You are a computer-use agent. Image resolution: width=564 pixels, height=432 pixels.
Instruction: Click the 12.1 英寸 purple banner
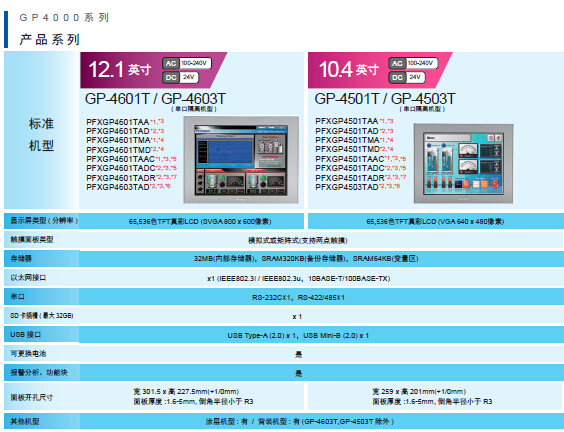click(154, 70)
